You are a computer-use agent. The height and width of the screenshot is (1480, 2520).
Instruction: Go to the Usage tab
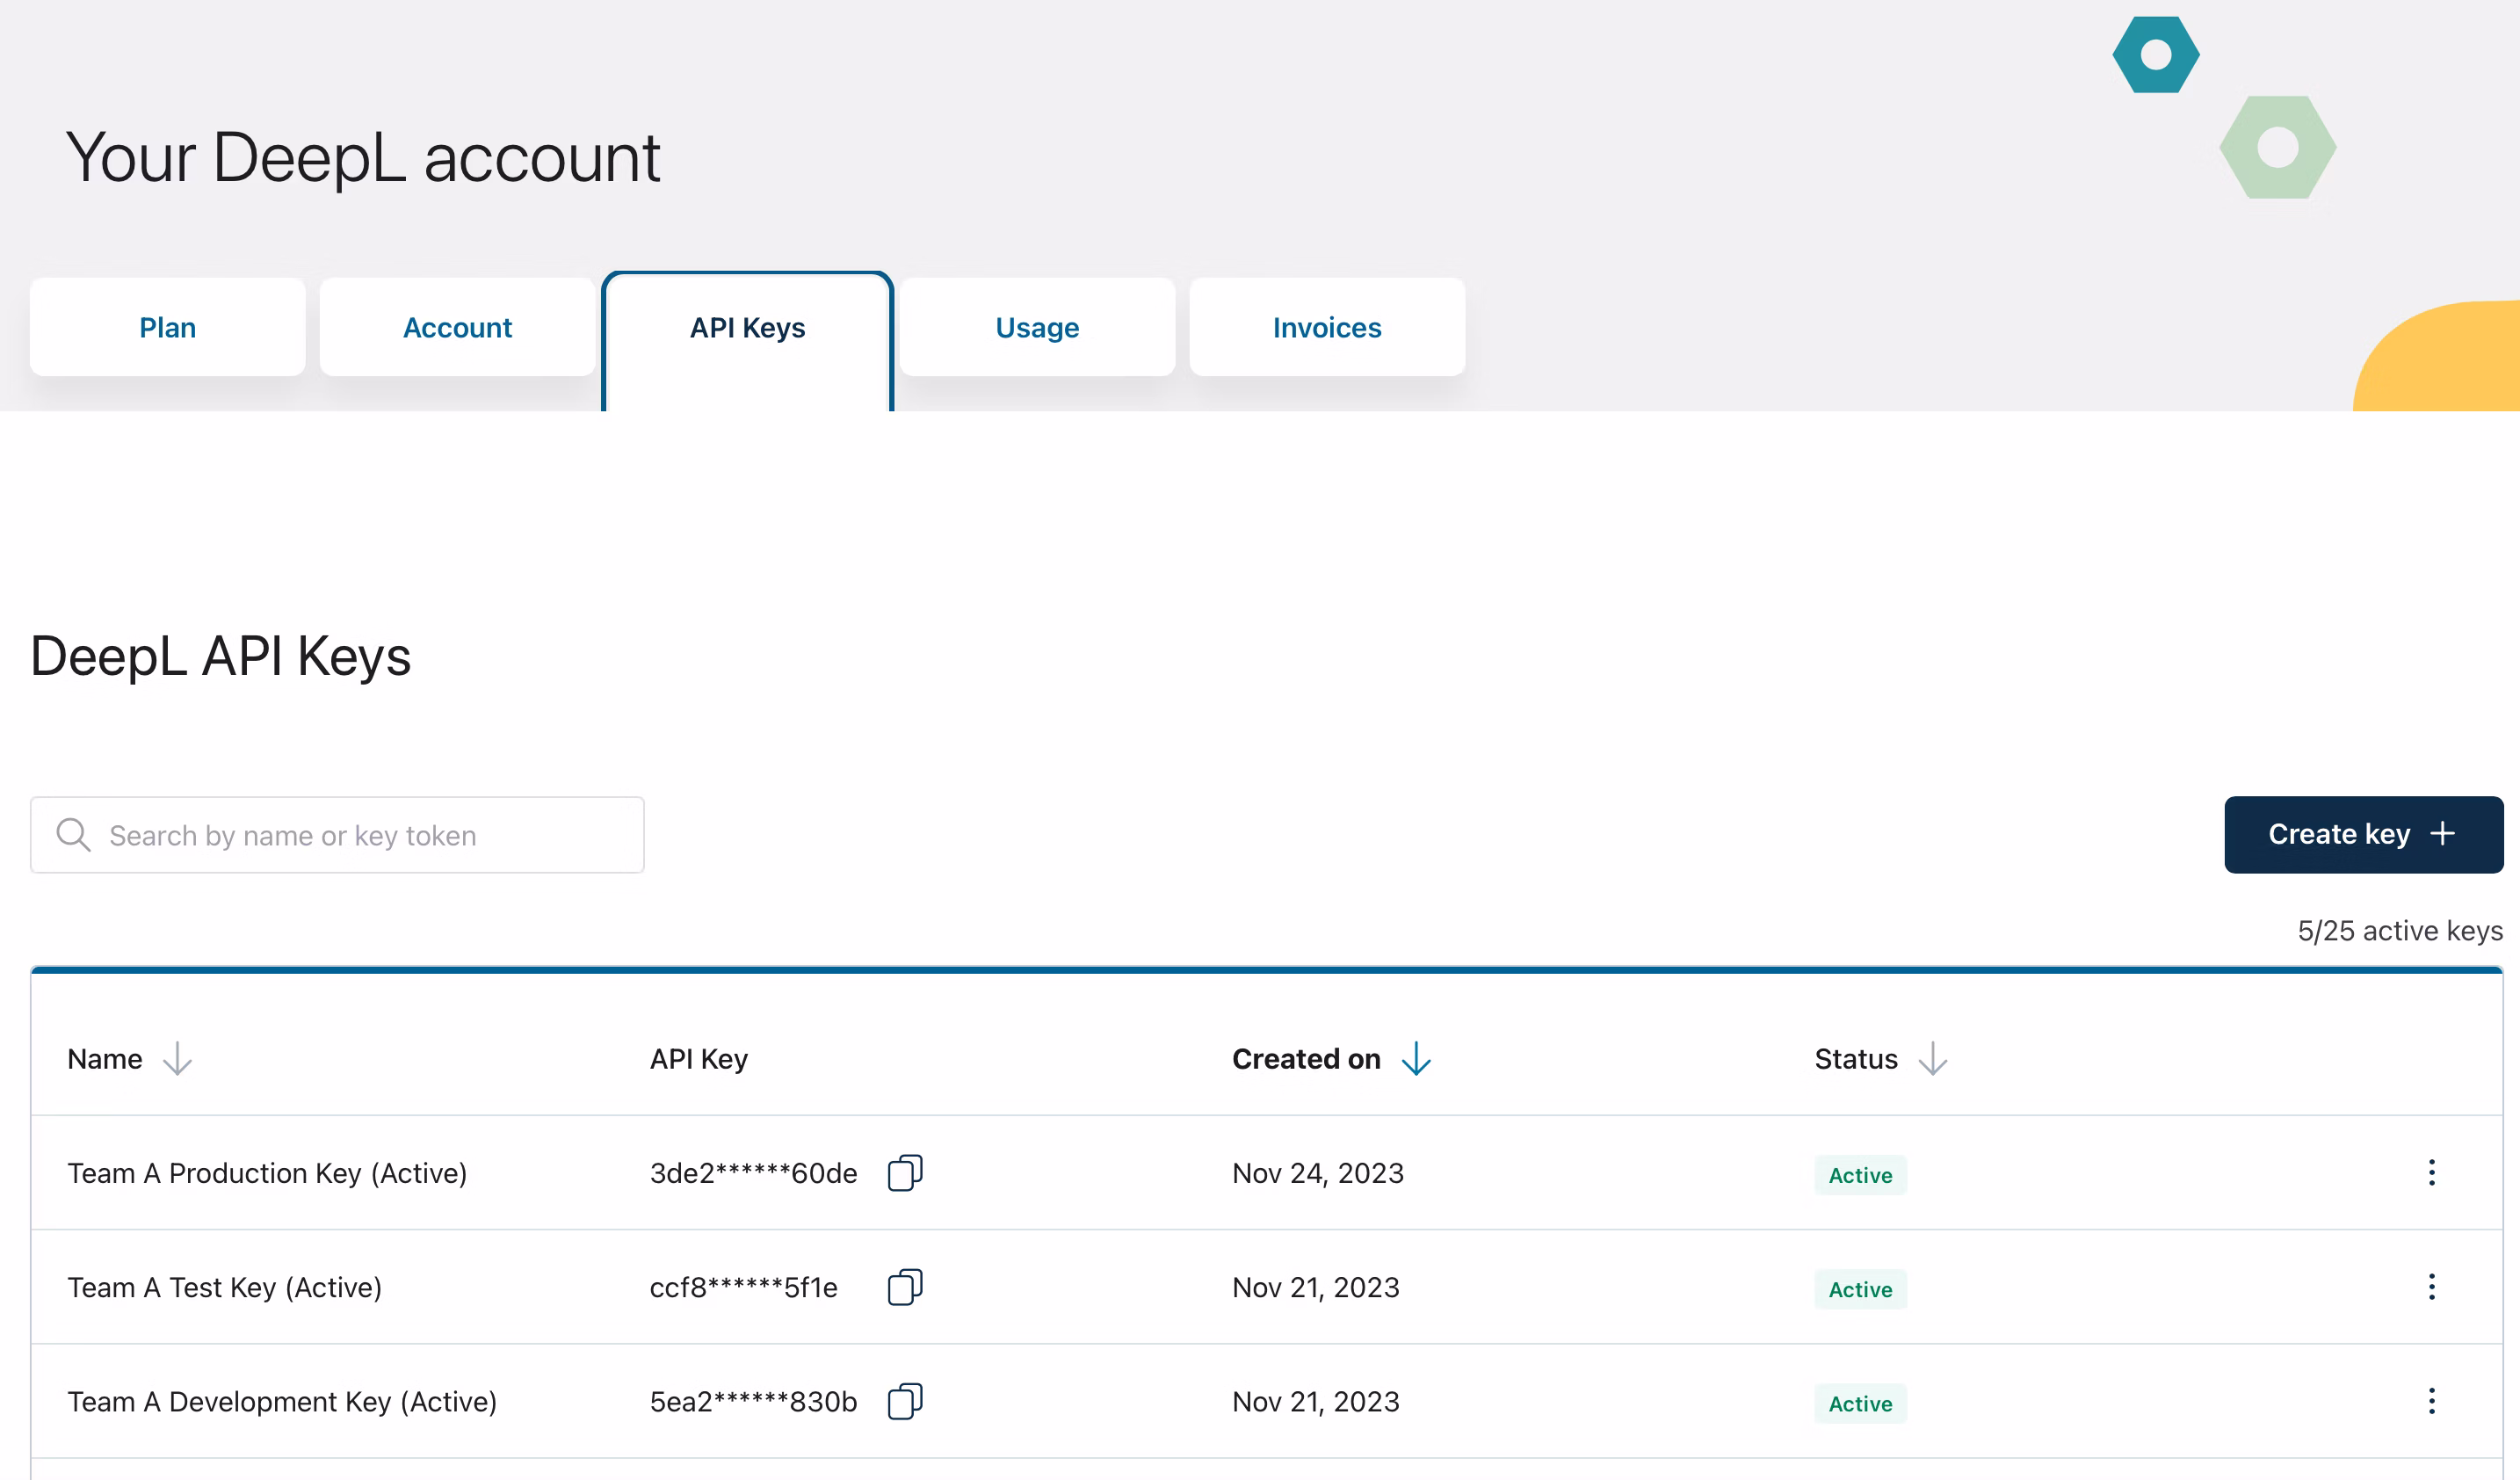[1037, 327]
